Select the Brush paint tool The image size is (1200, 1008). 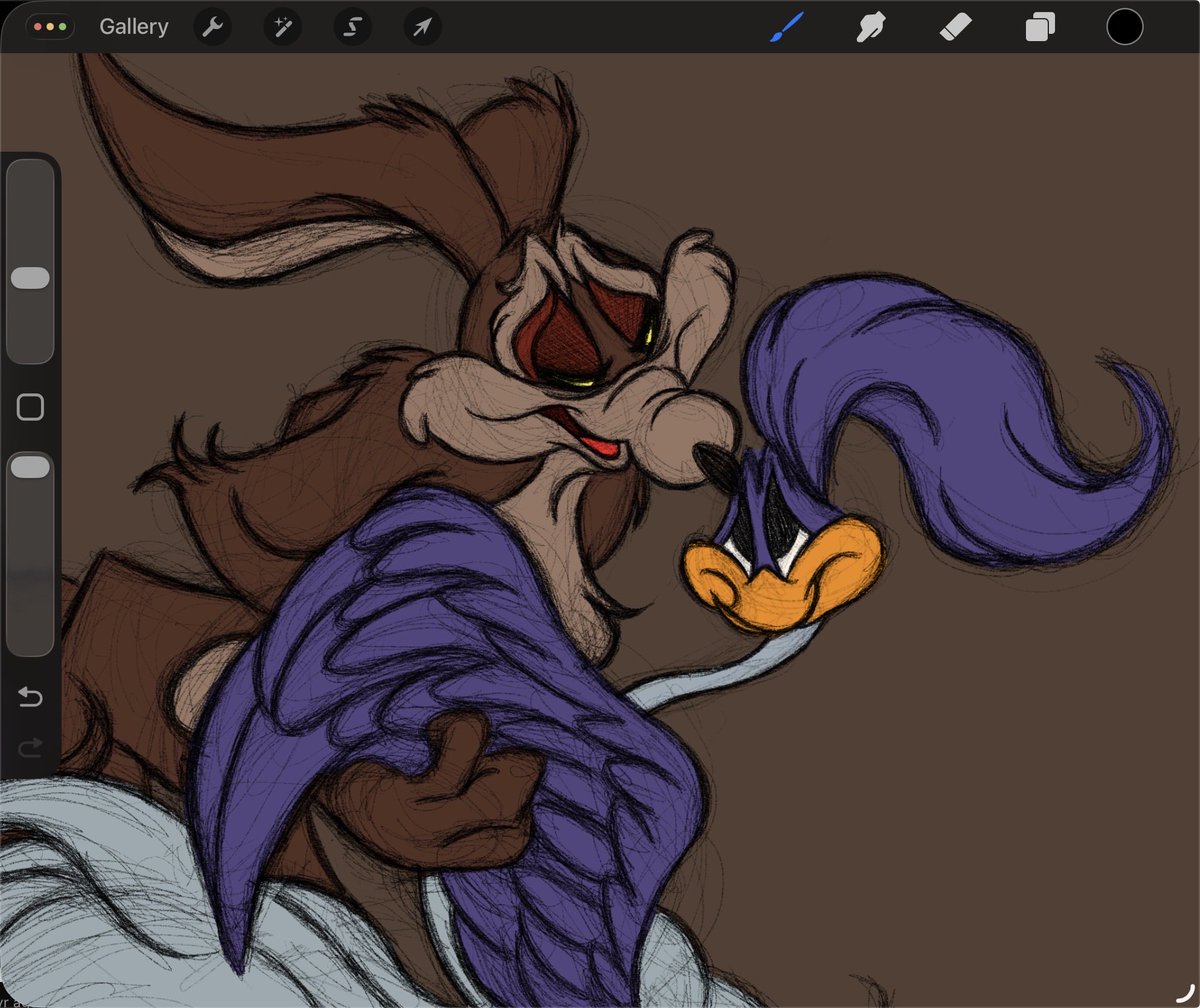(x=786, y=27)
